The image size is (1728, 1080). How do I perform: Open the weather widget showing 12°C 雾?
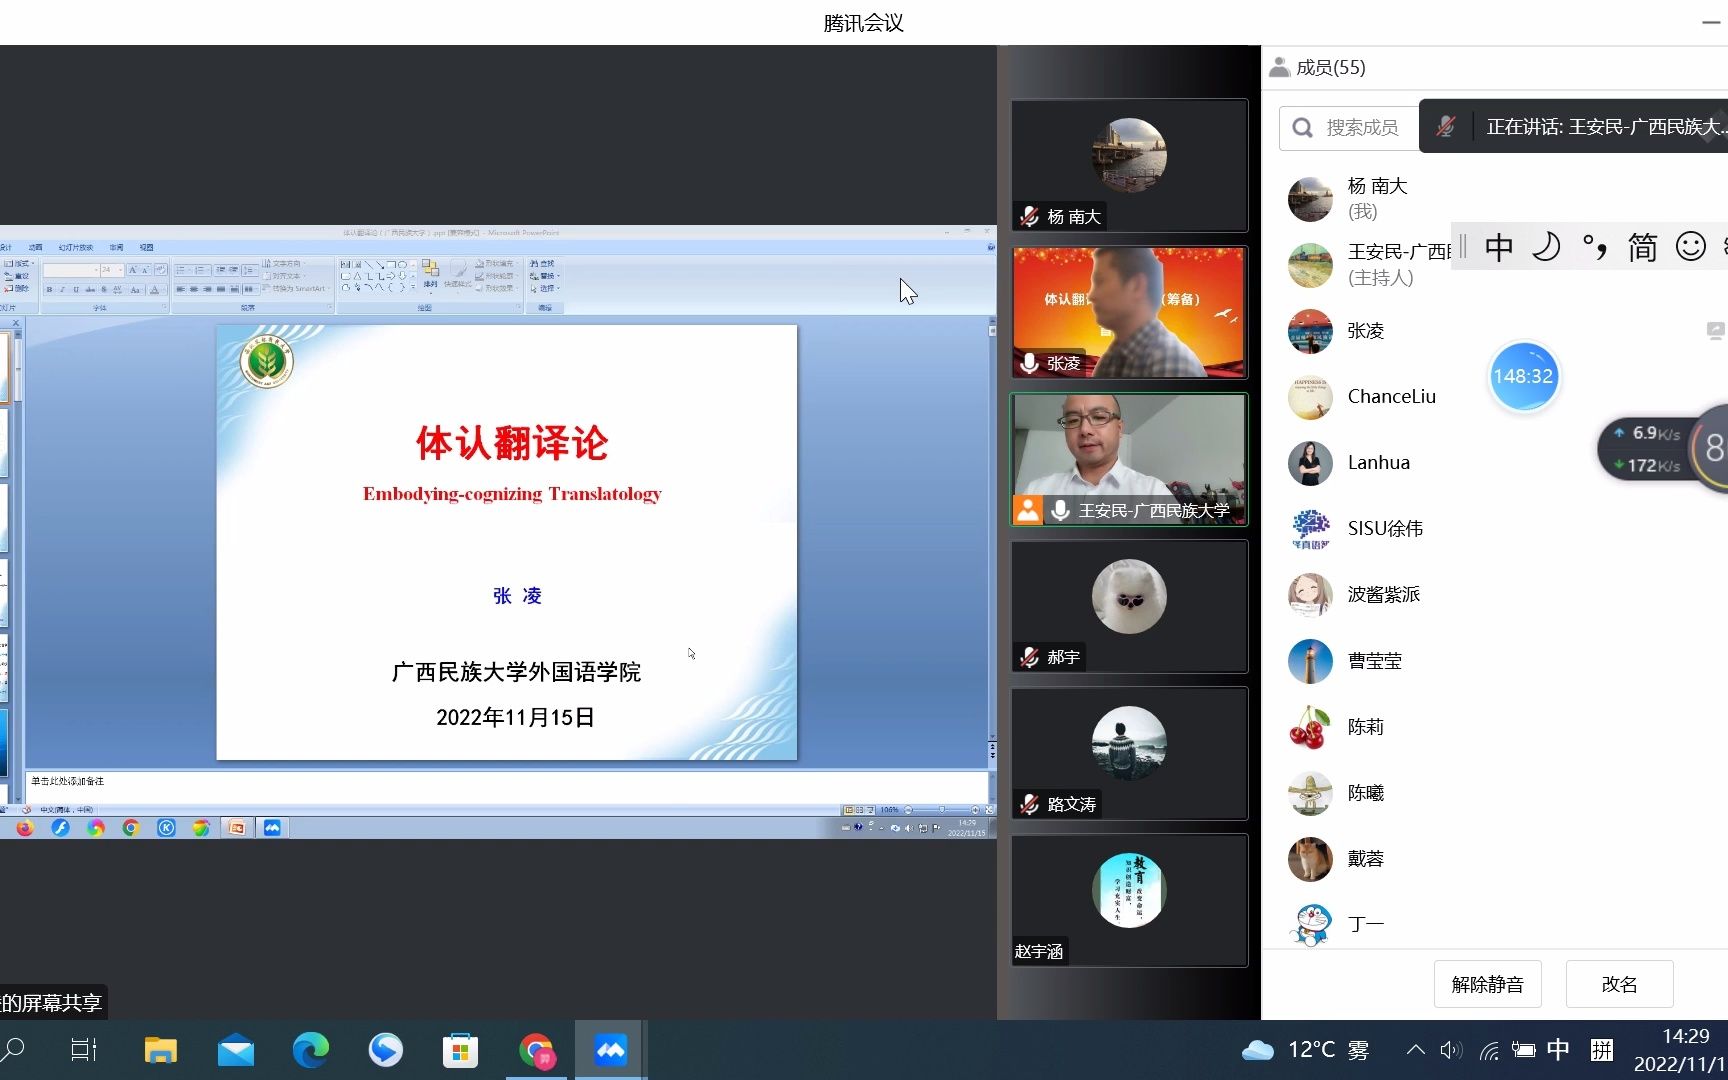tap(1305, 1050)
